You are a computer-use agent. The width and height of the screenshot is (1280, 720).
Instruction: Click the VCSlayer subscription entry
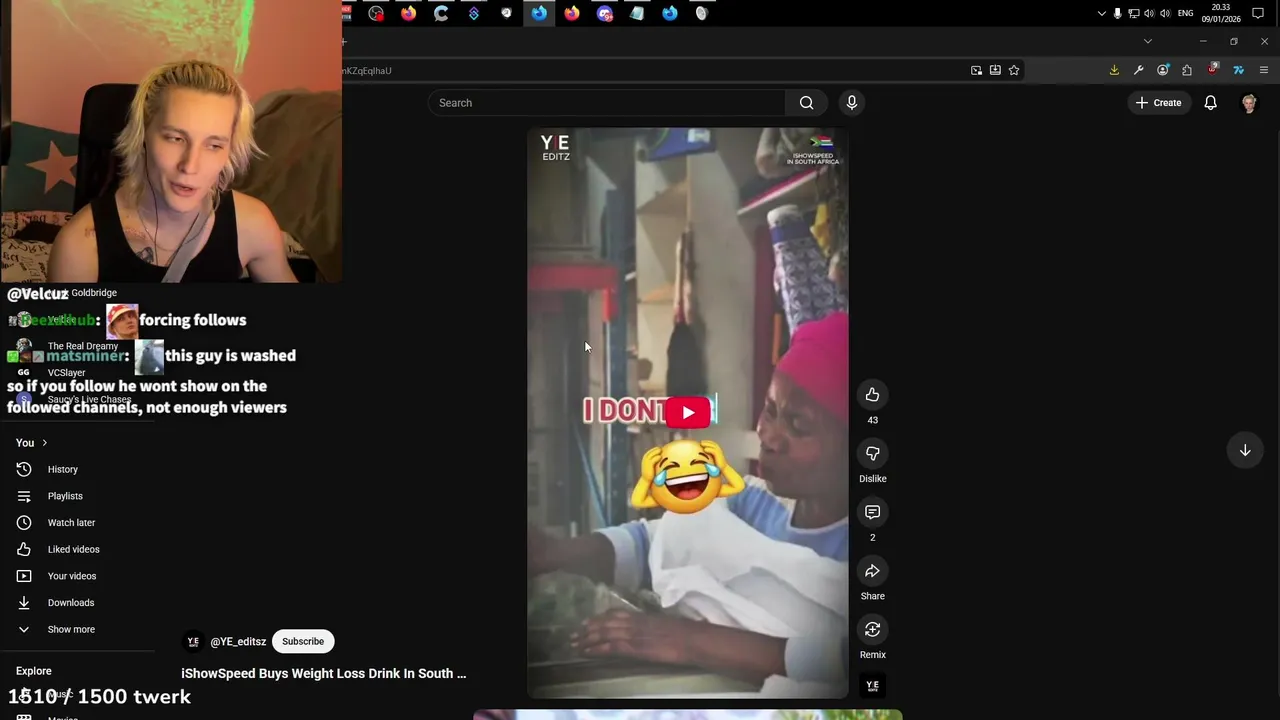tap(66, 373)
